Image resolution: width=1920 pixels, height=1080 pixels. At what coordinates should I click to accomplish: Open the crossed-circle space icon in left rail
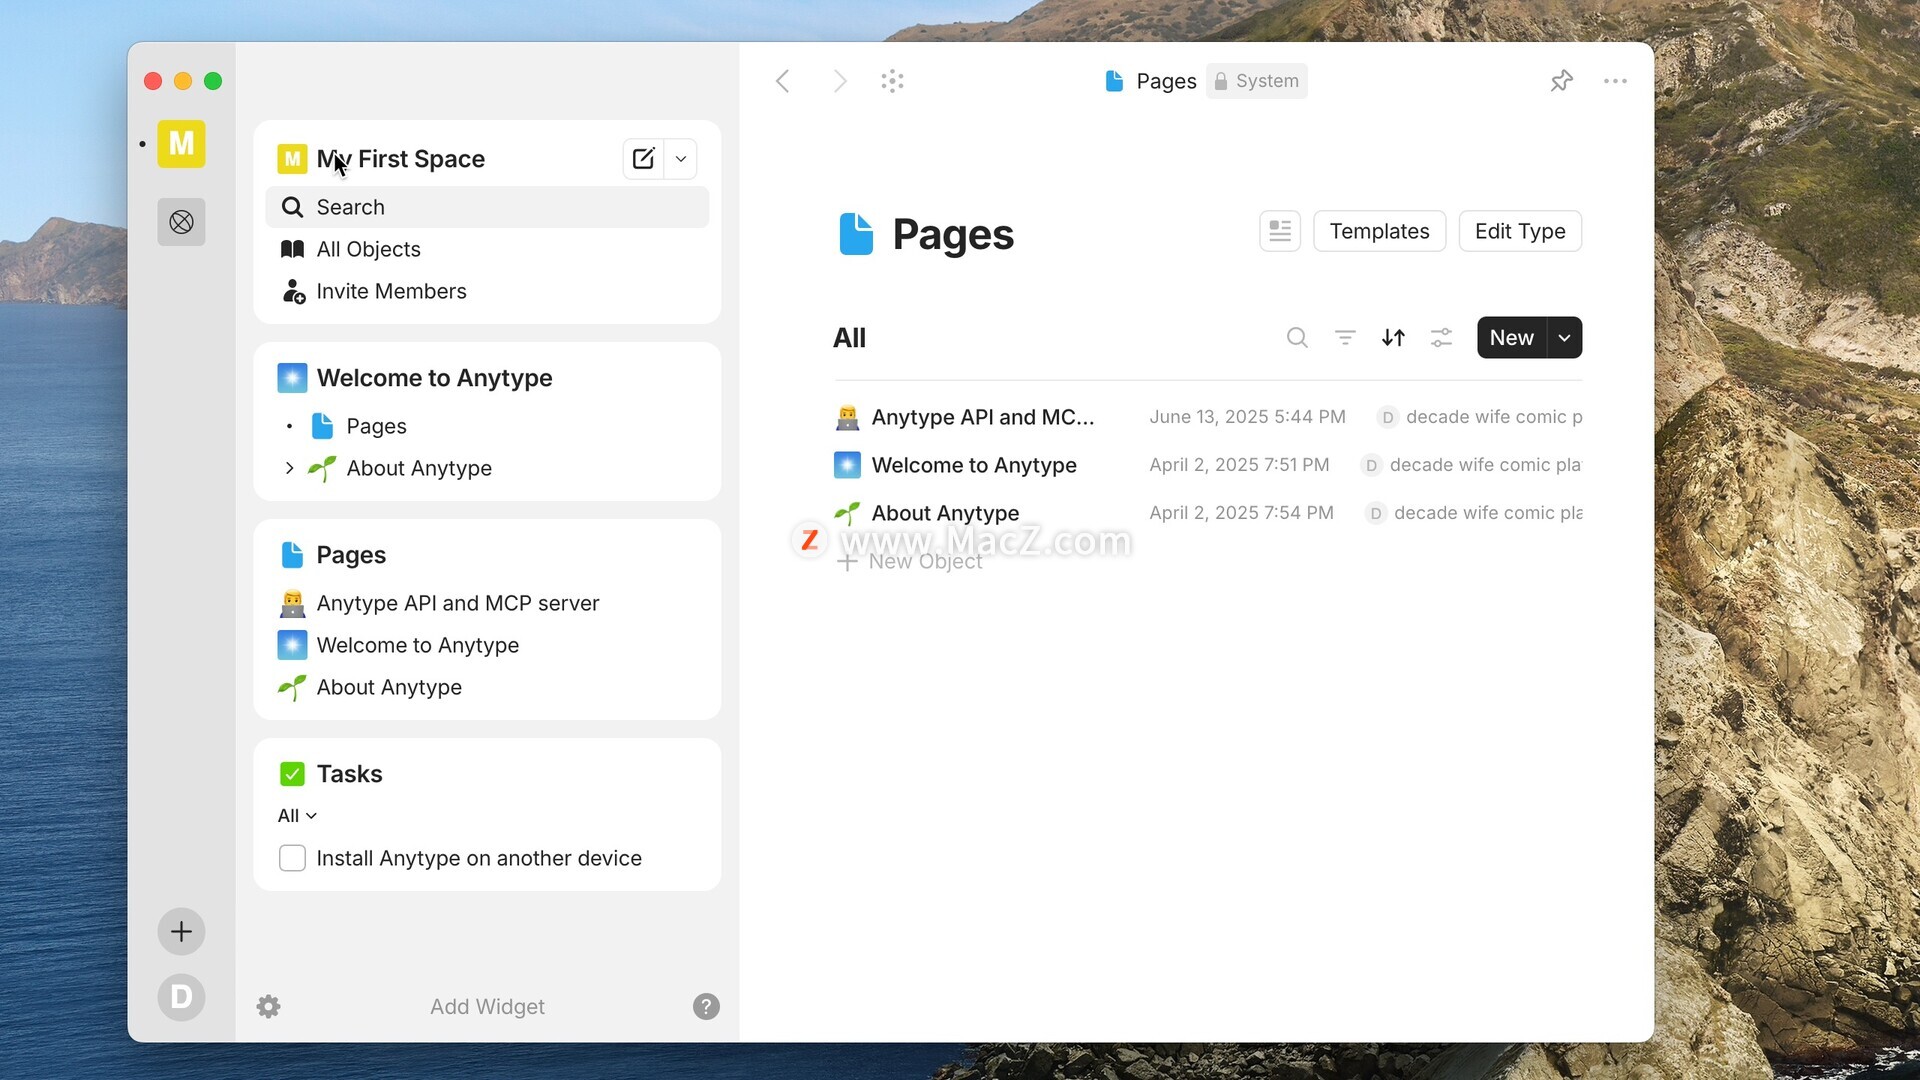pos(181,222)
